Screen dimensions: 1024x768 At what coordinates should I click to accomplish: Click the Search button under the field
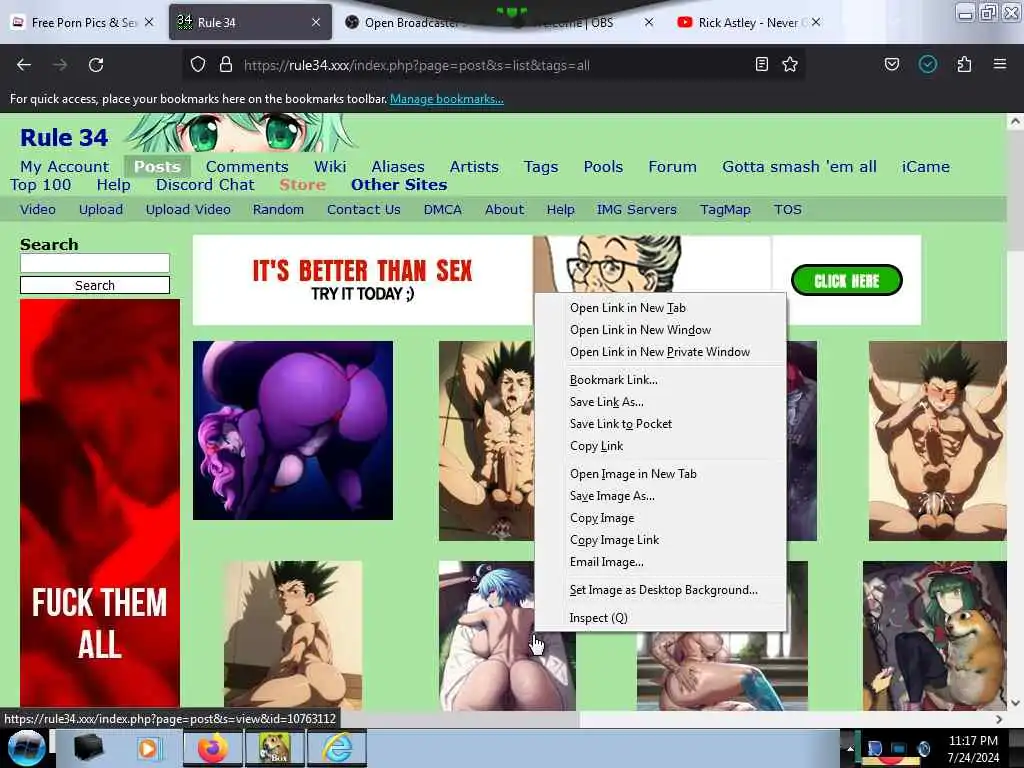95,285
